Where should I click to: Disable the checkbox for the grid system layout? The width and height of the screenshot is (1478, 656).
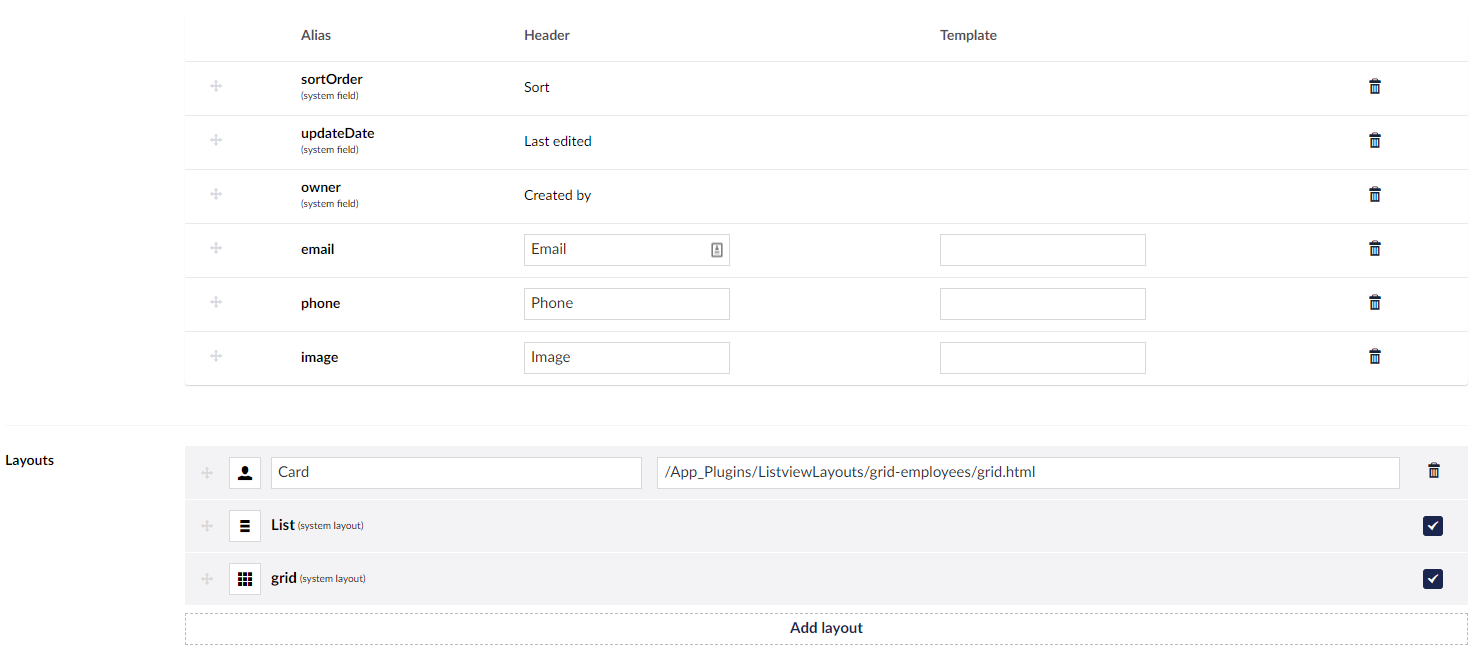pyautogui.click(x=1433, y=578)
